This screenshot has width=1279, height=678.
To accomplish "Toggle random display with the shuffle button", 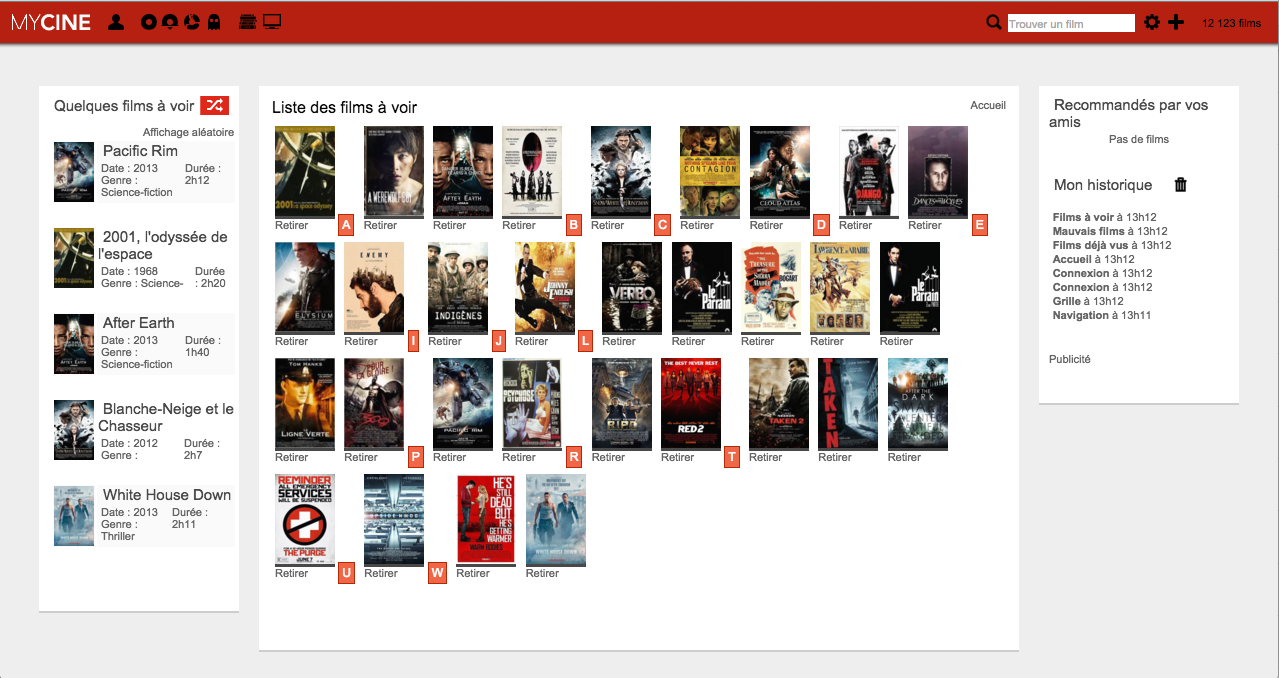I will 214,105.
